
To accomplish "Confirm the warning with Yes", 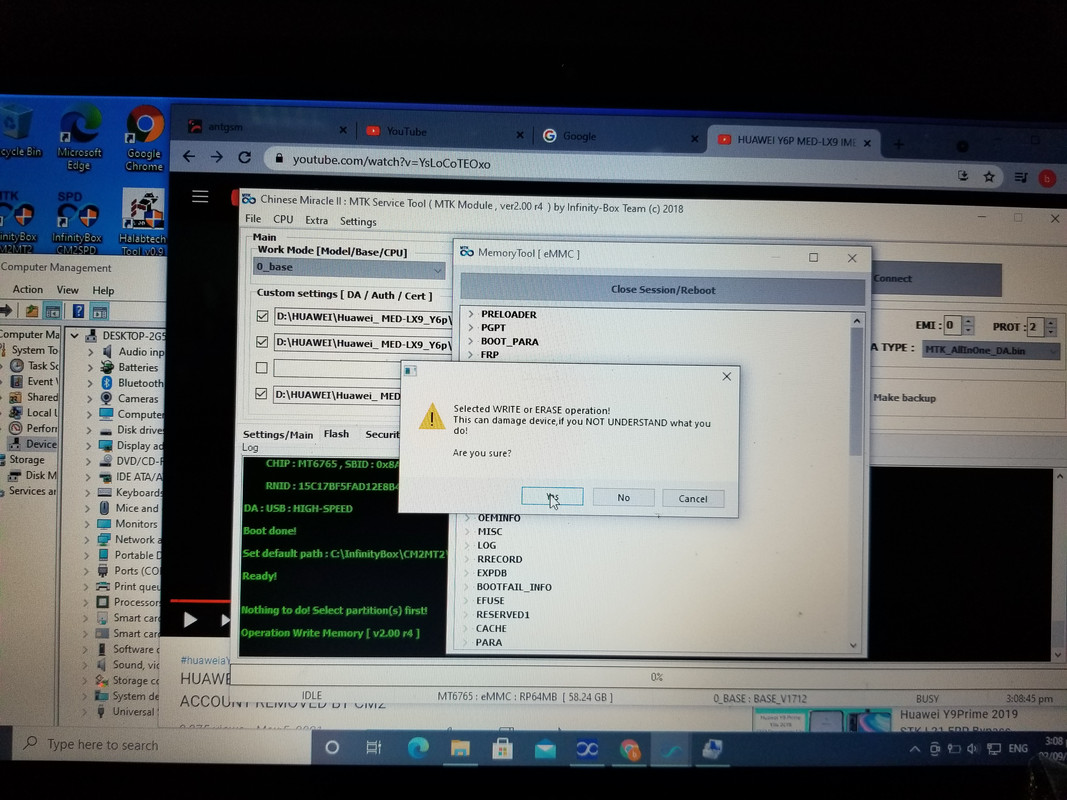I will (x=552, y=497).
